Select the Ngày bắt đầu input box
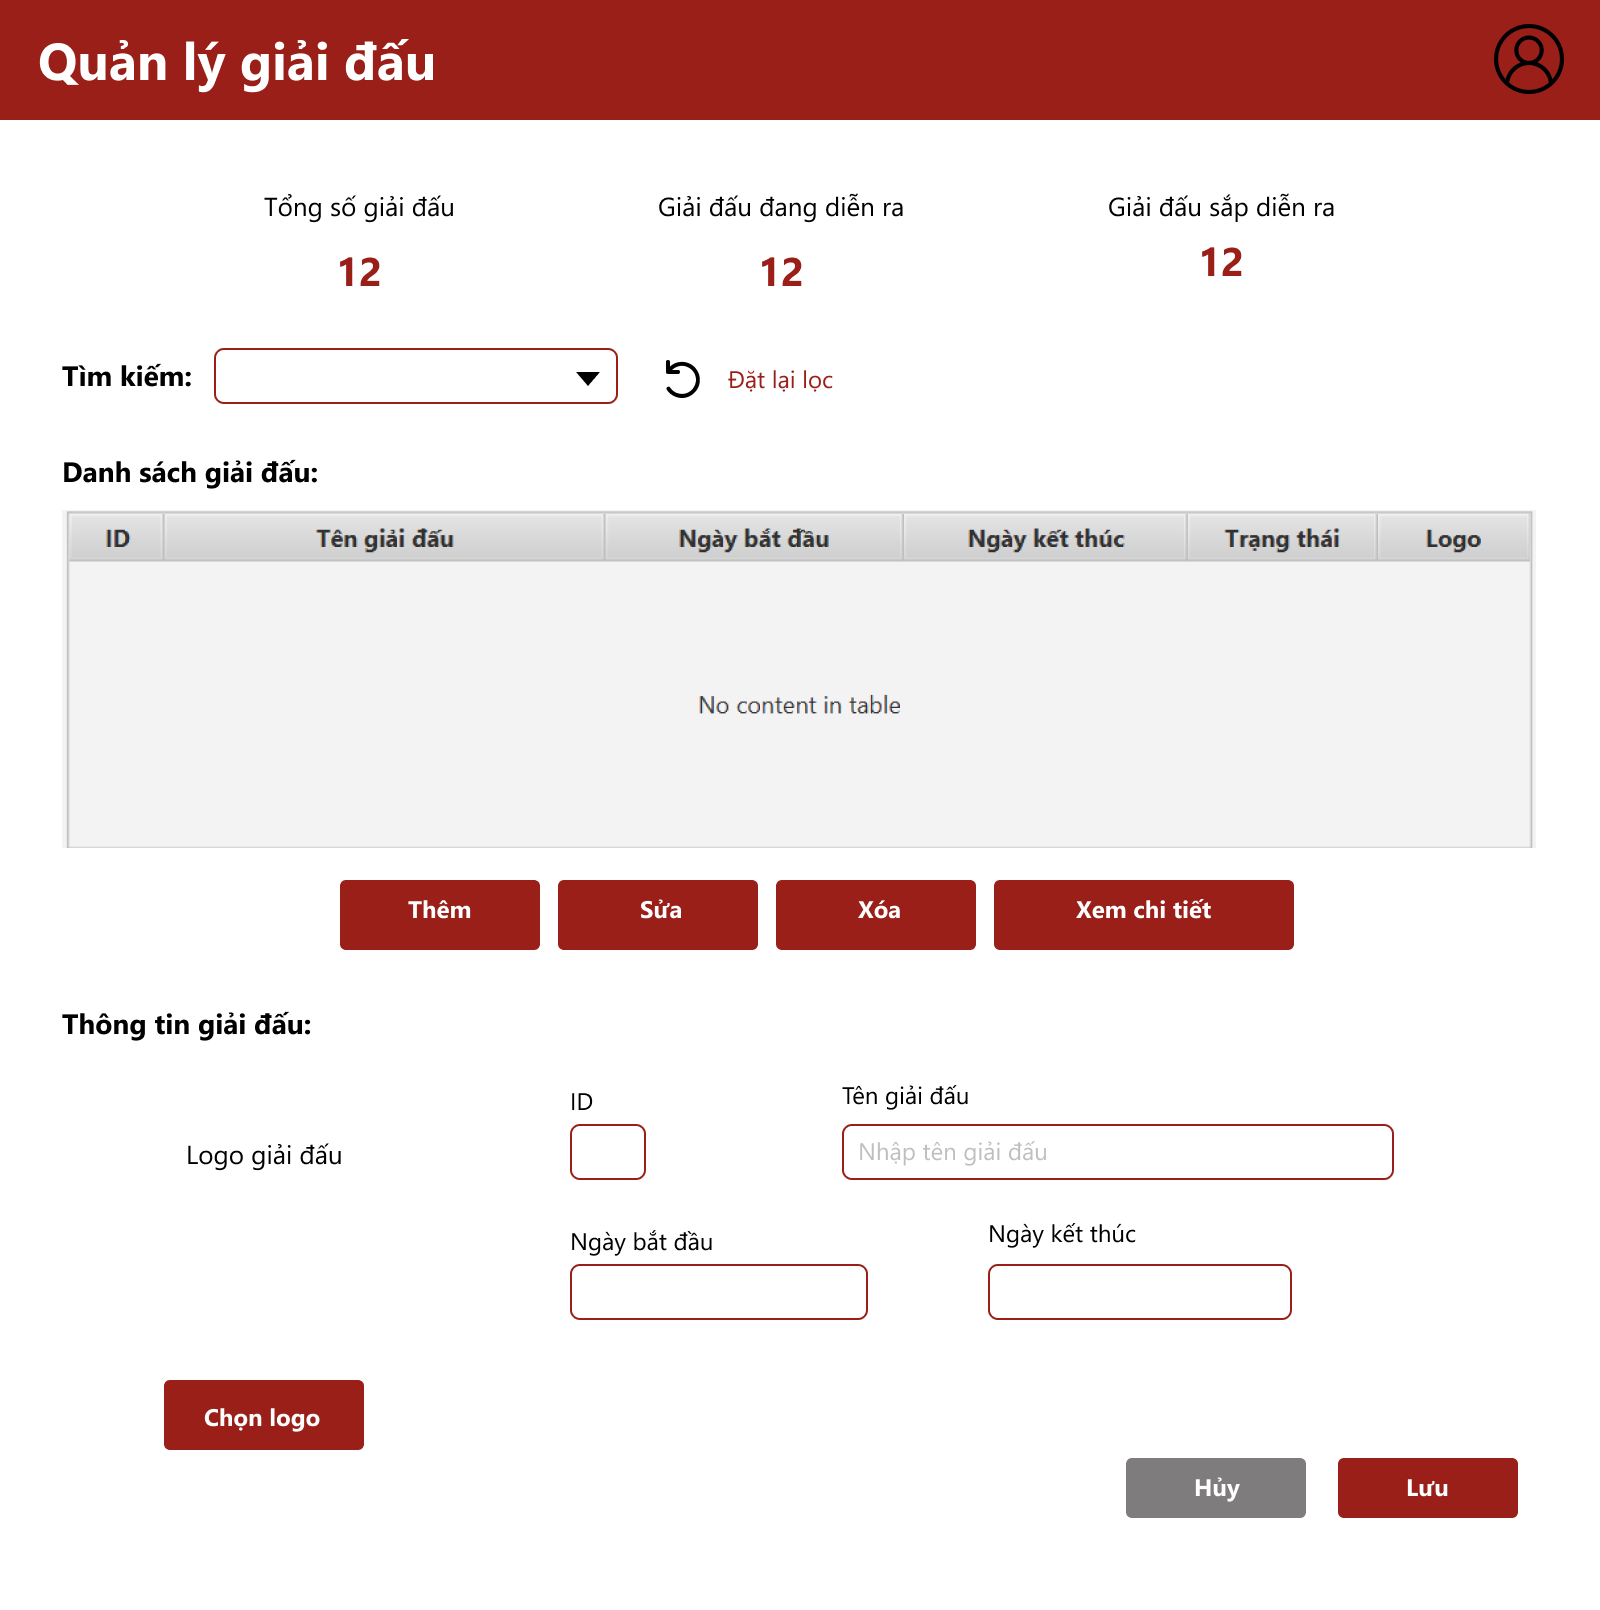Screen dimensions: 1600x1610 coord(718,1292)
